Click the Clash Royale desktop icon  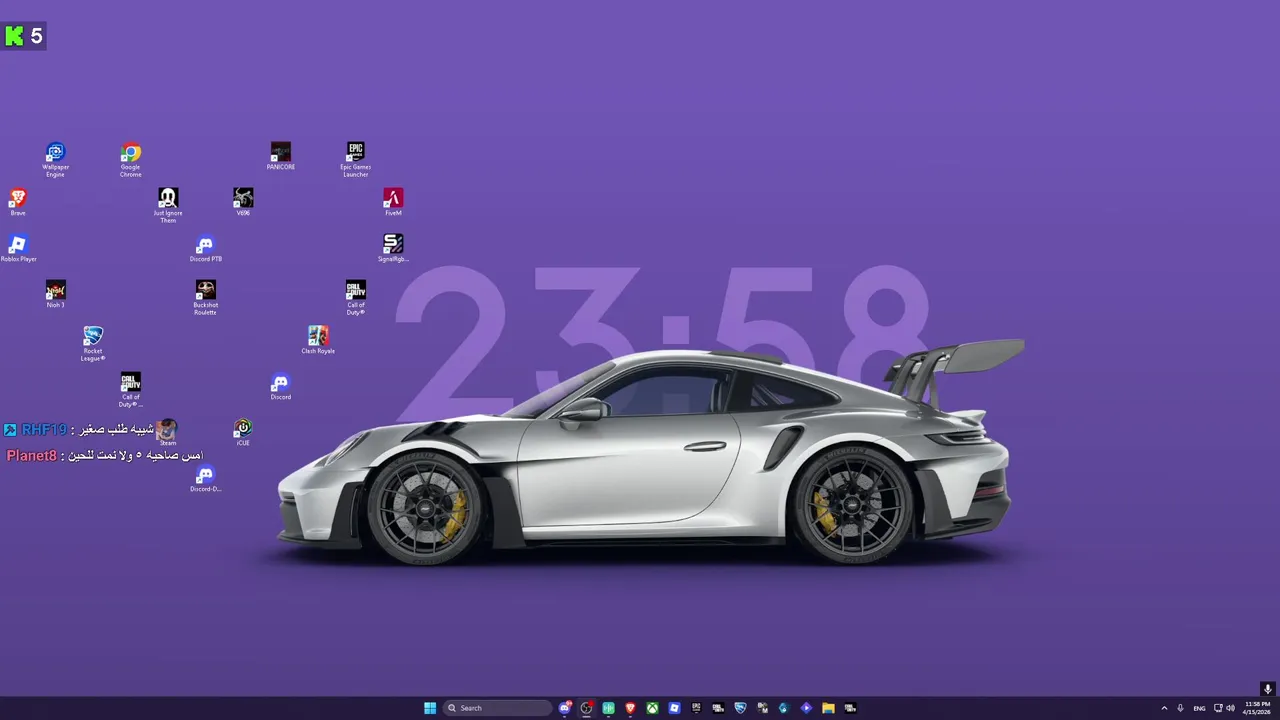coord(318,340)
